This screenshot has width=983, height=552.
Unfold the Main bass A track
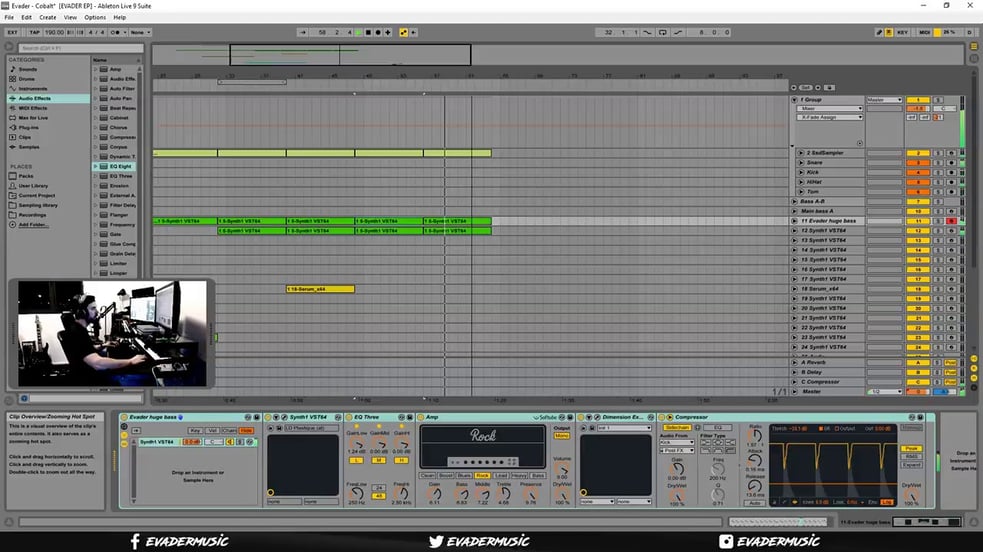tap(794, 211)
